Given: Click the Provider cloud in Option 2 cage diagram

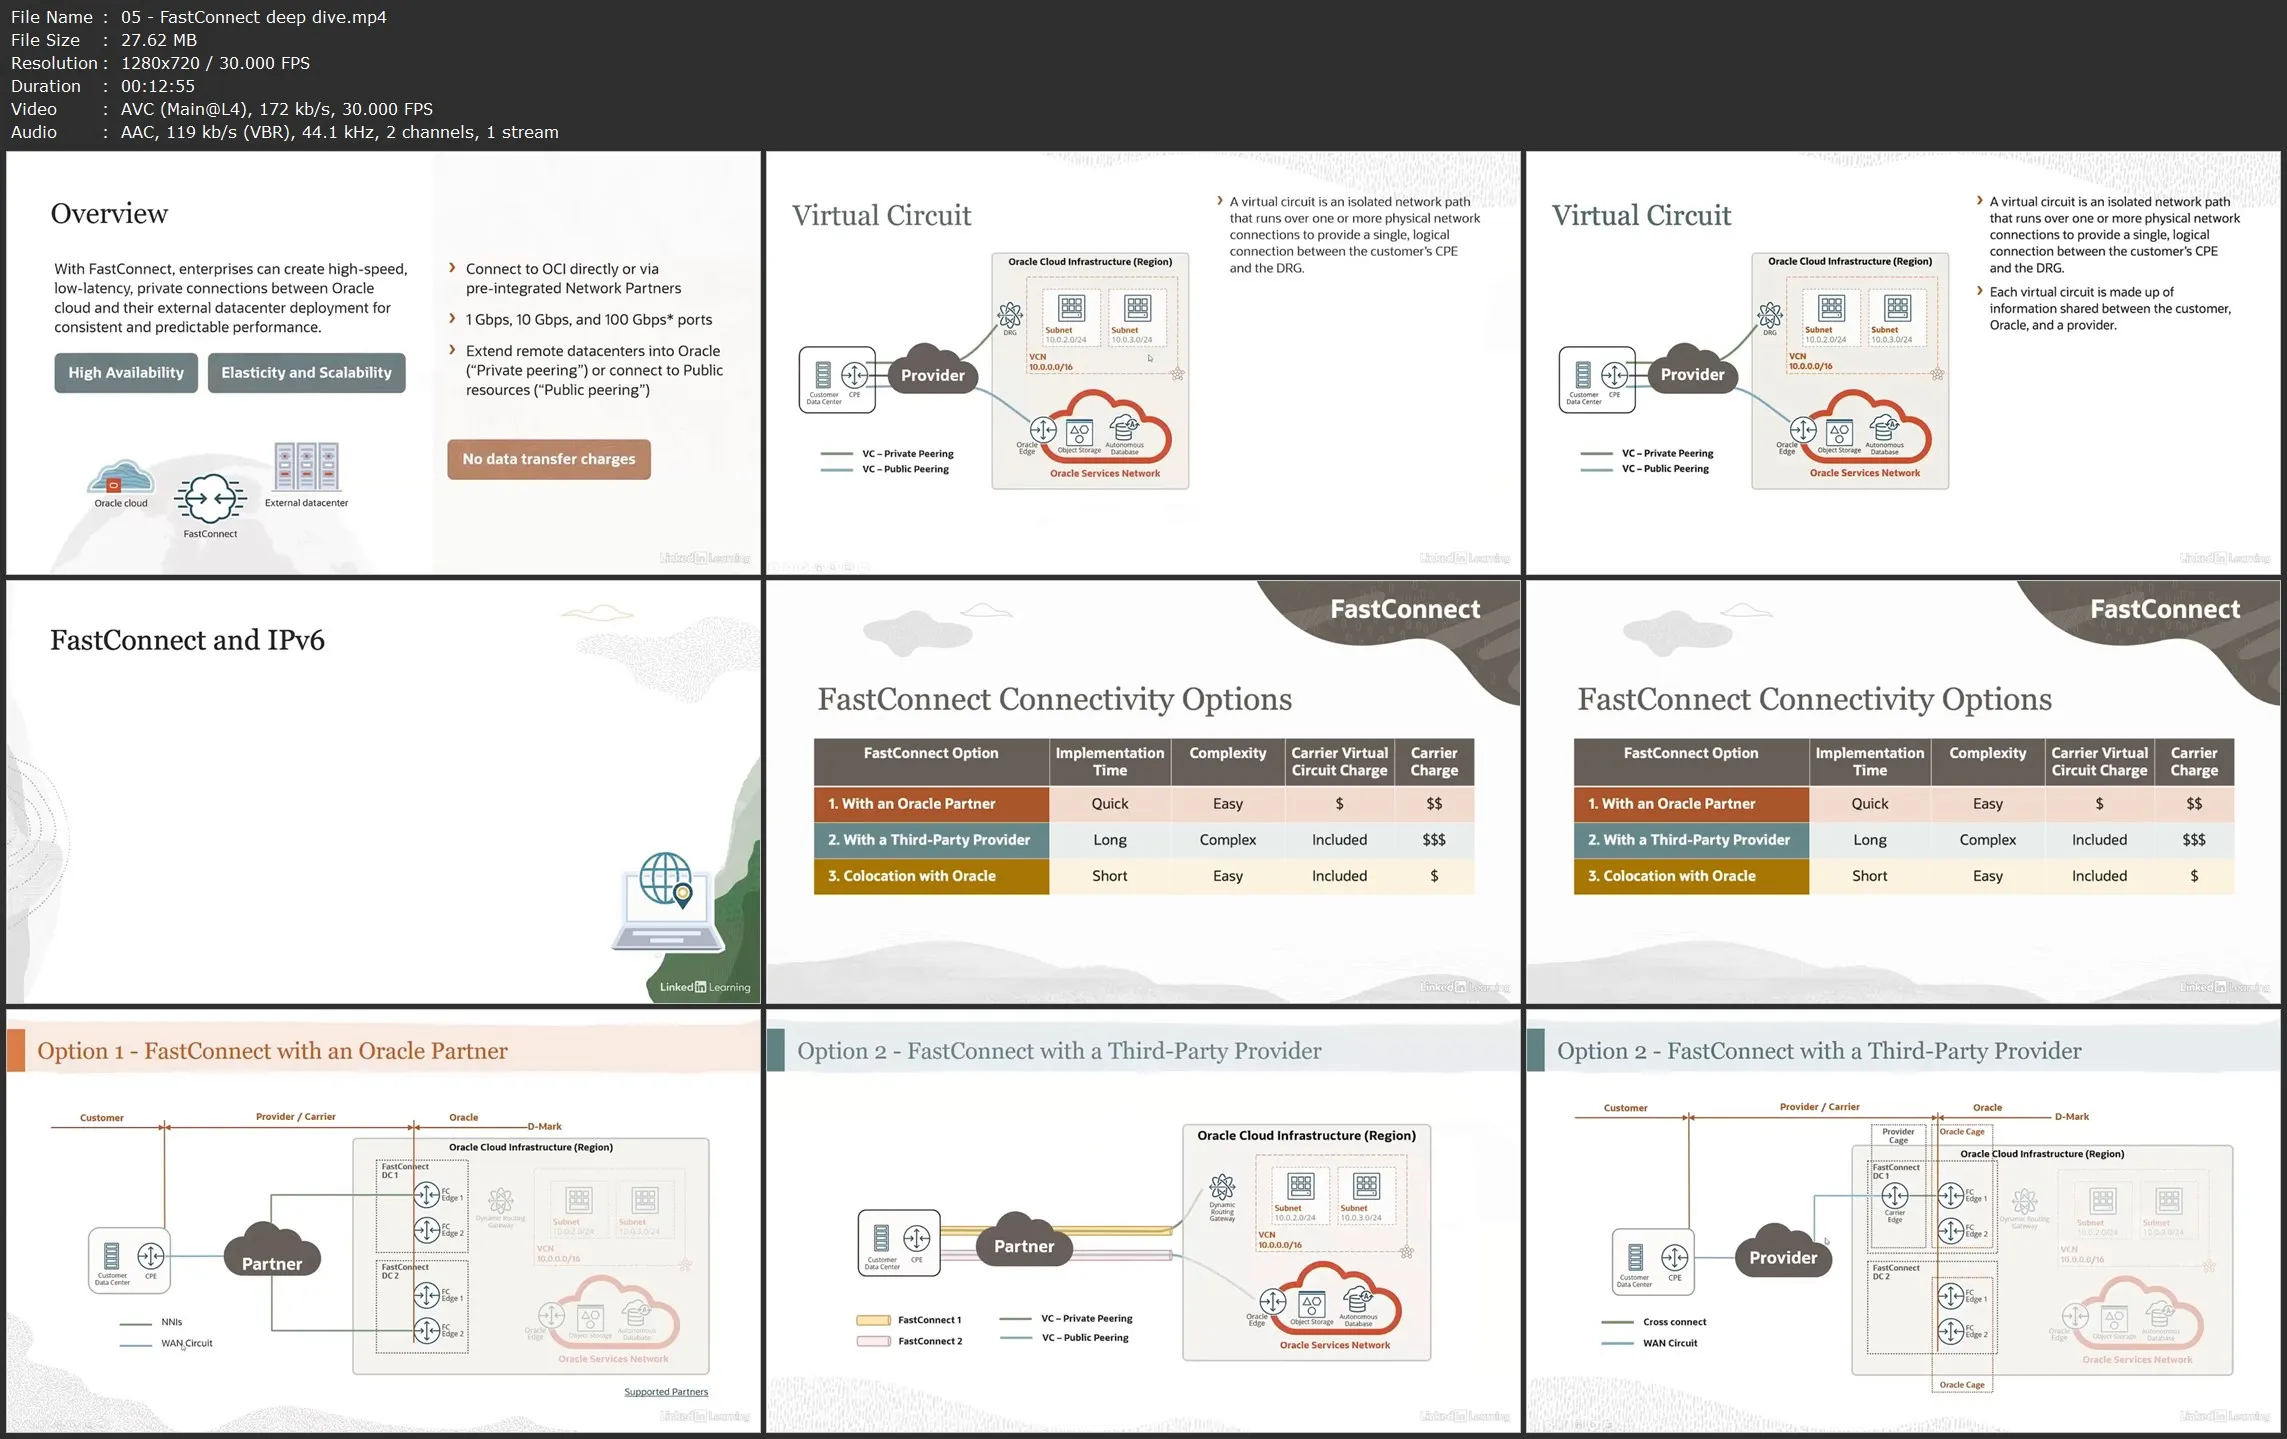Looking at the screenshot, I should [1783, 1251].
